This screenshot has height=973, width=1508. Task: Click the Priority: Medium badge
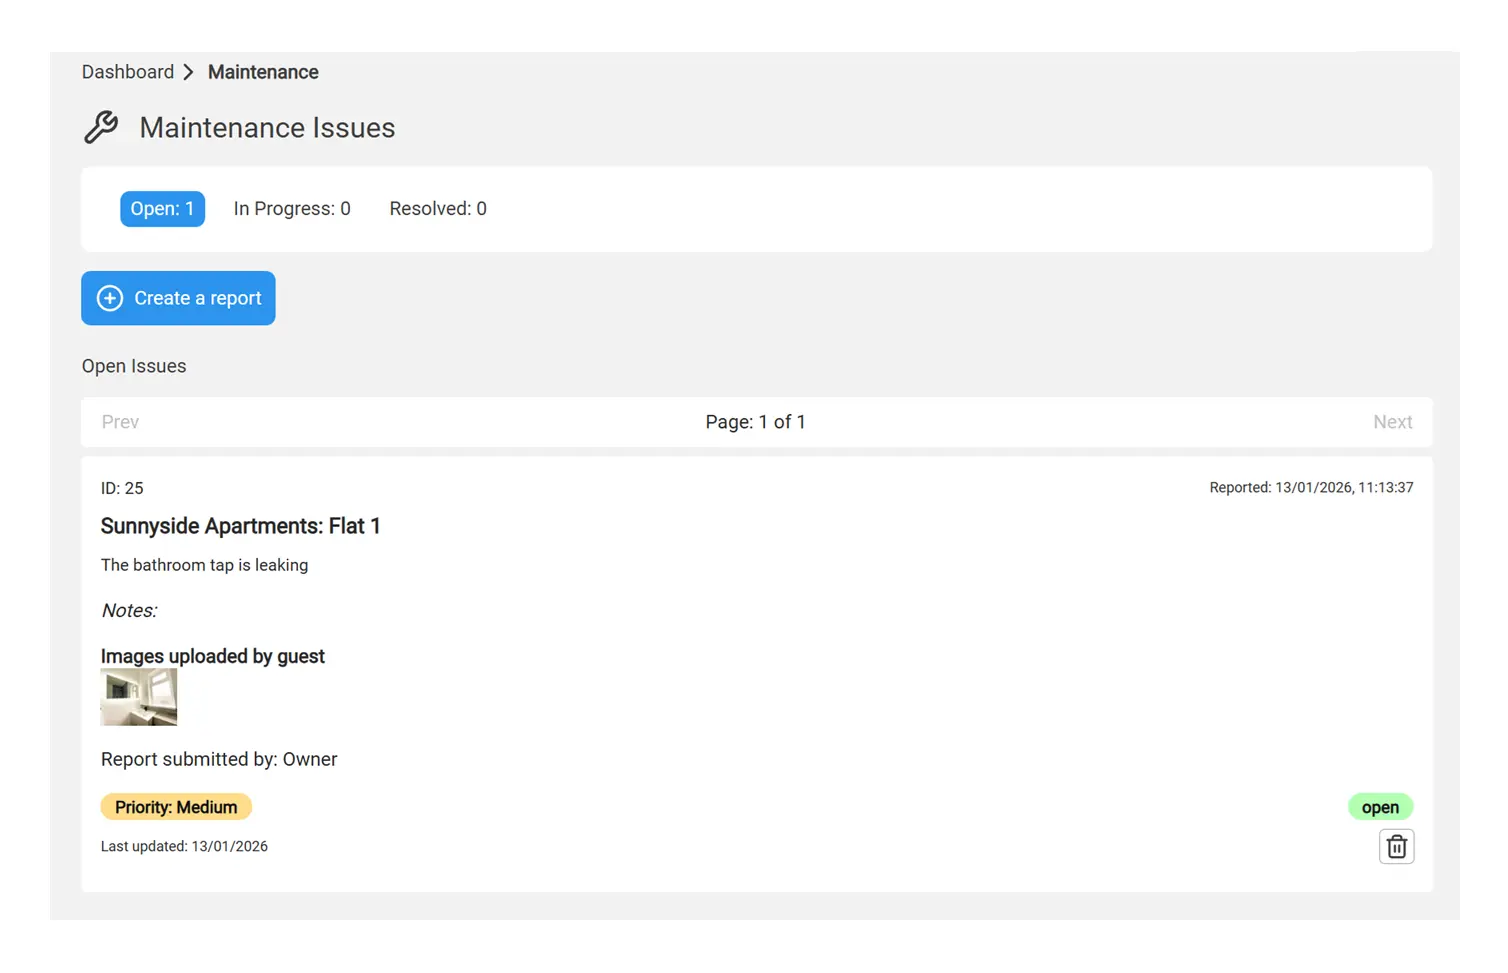tap(176, 807)
